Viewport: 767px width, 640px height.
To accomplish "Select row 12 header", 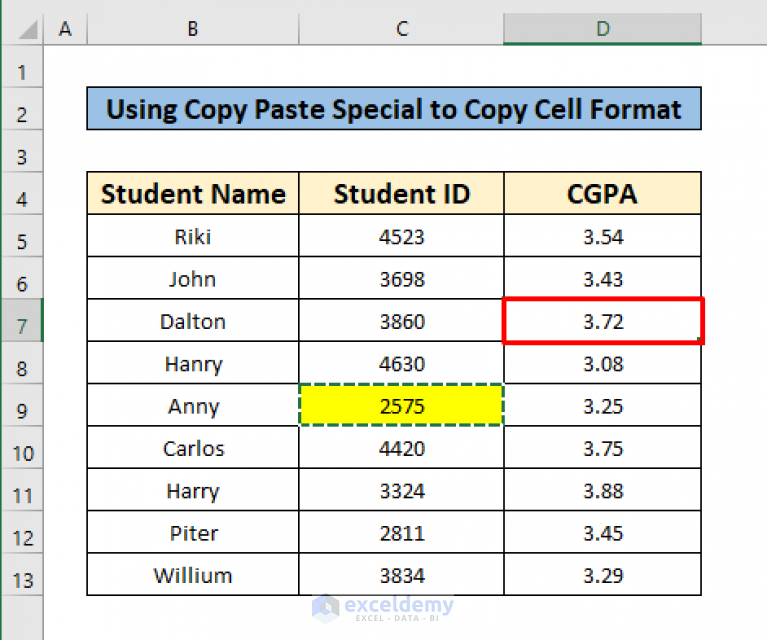I will click(x=22, y=532).
